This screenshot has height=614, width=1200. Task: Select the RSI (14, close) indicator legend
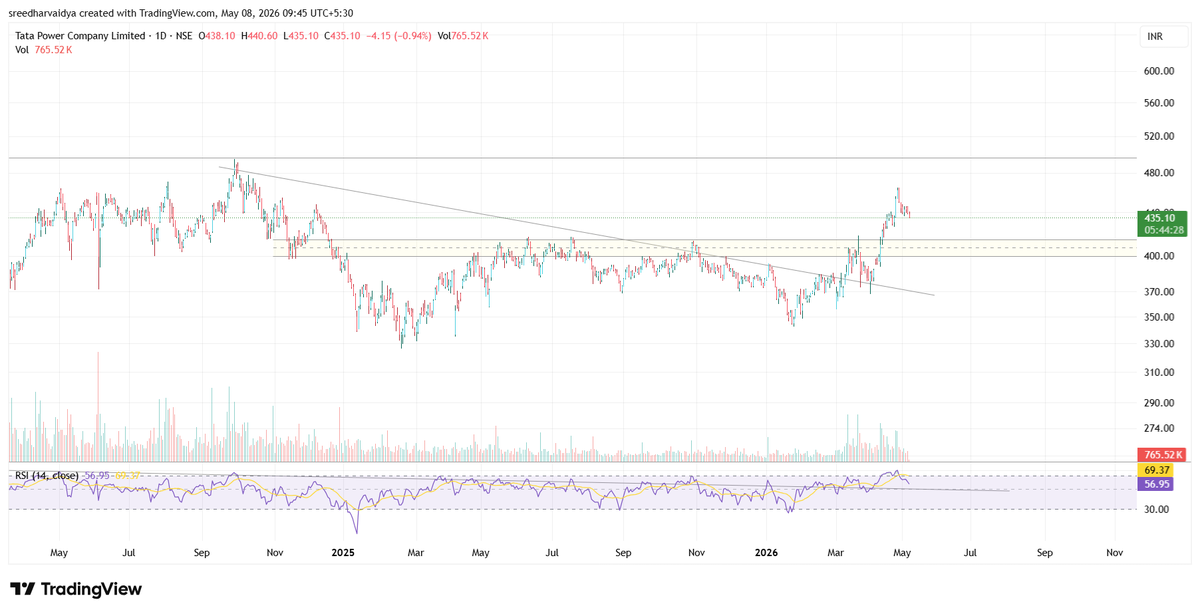tap(47, 476)
